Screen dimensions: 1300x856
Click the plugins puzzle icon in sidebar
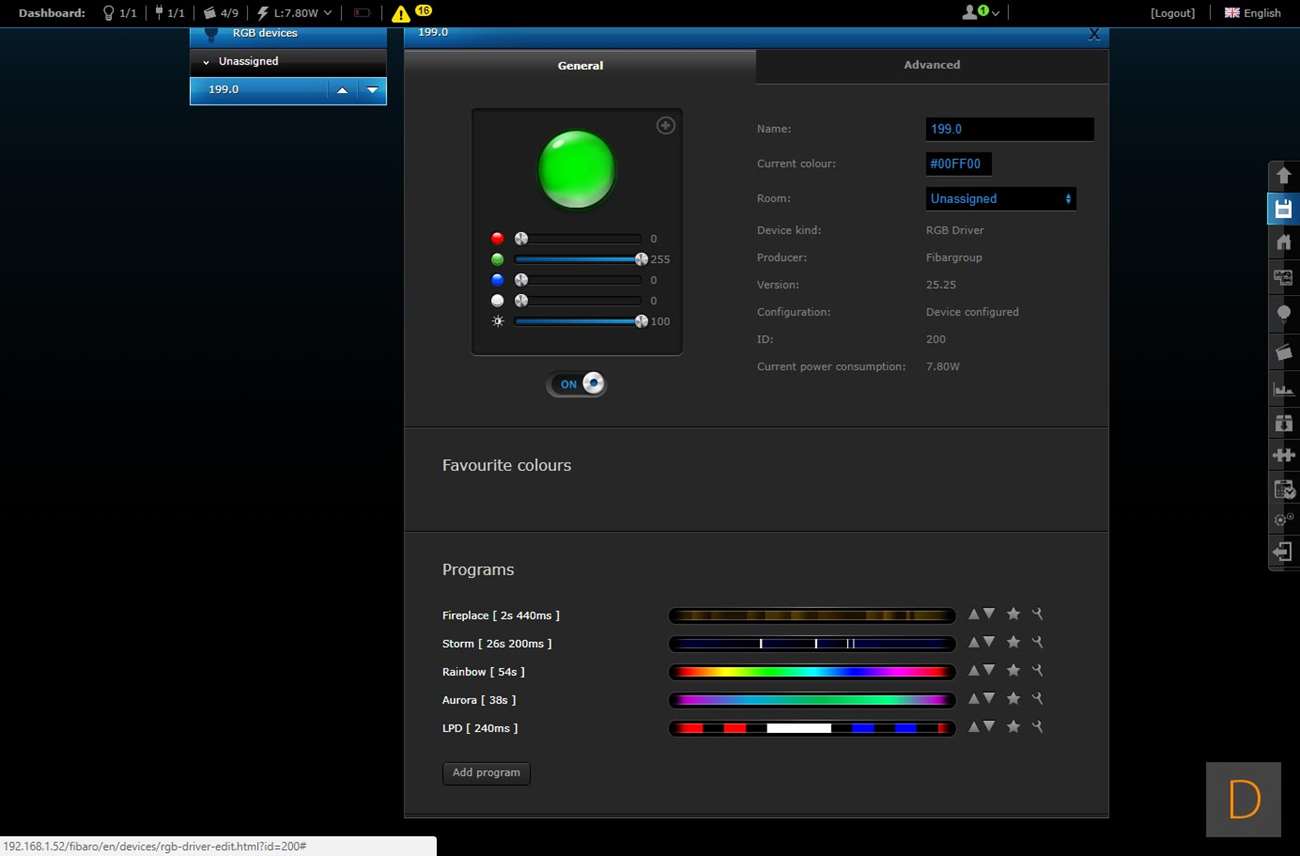tap(1283, 455)
